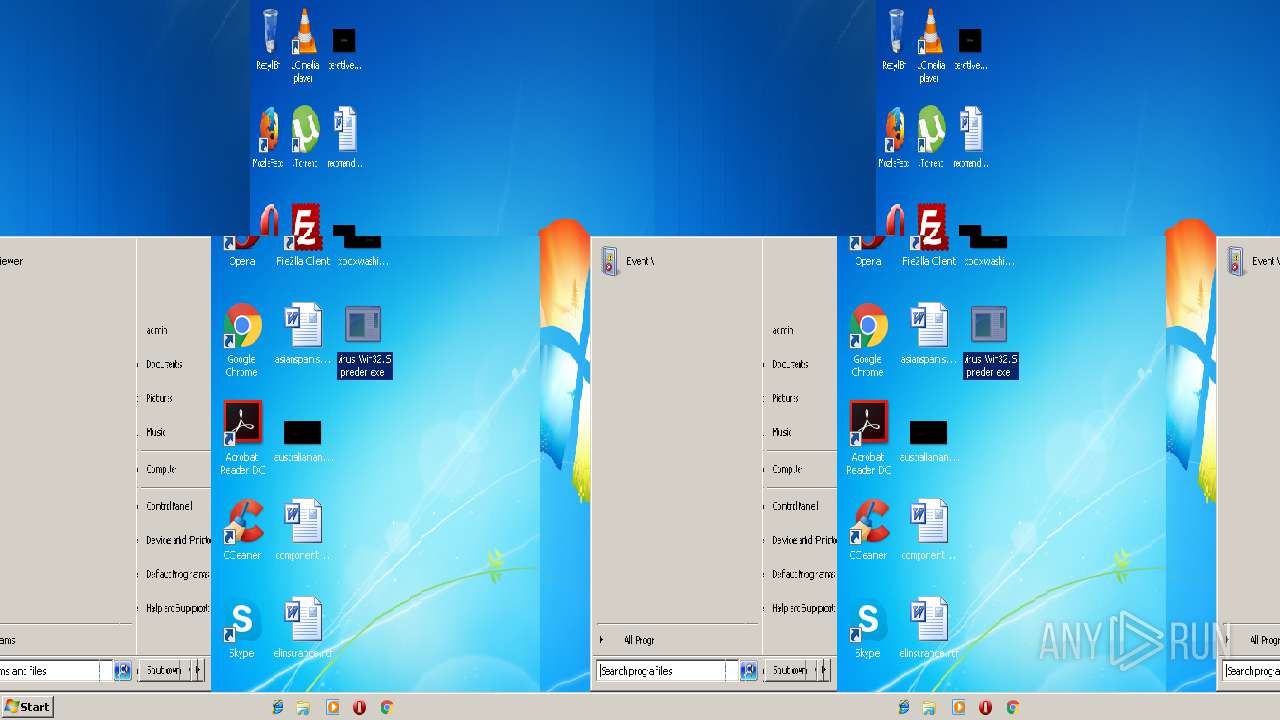
Task: Open Music in the right Start menu
Action: (782, 432)
